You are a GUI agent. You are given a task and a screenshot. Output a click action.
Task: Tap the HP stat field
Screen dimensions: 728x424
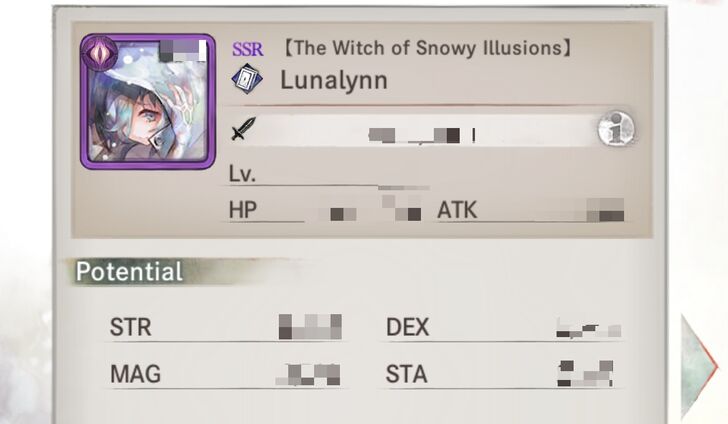[x=325, y=210]
